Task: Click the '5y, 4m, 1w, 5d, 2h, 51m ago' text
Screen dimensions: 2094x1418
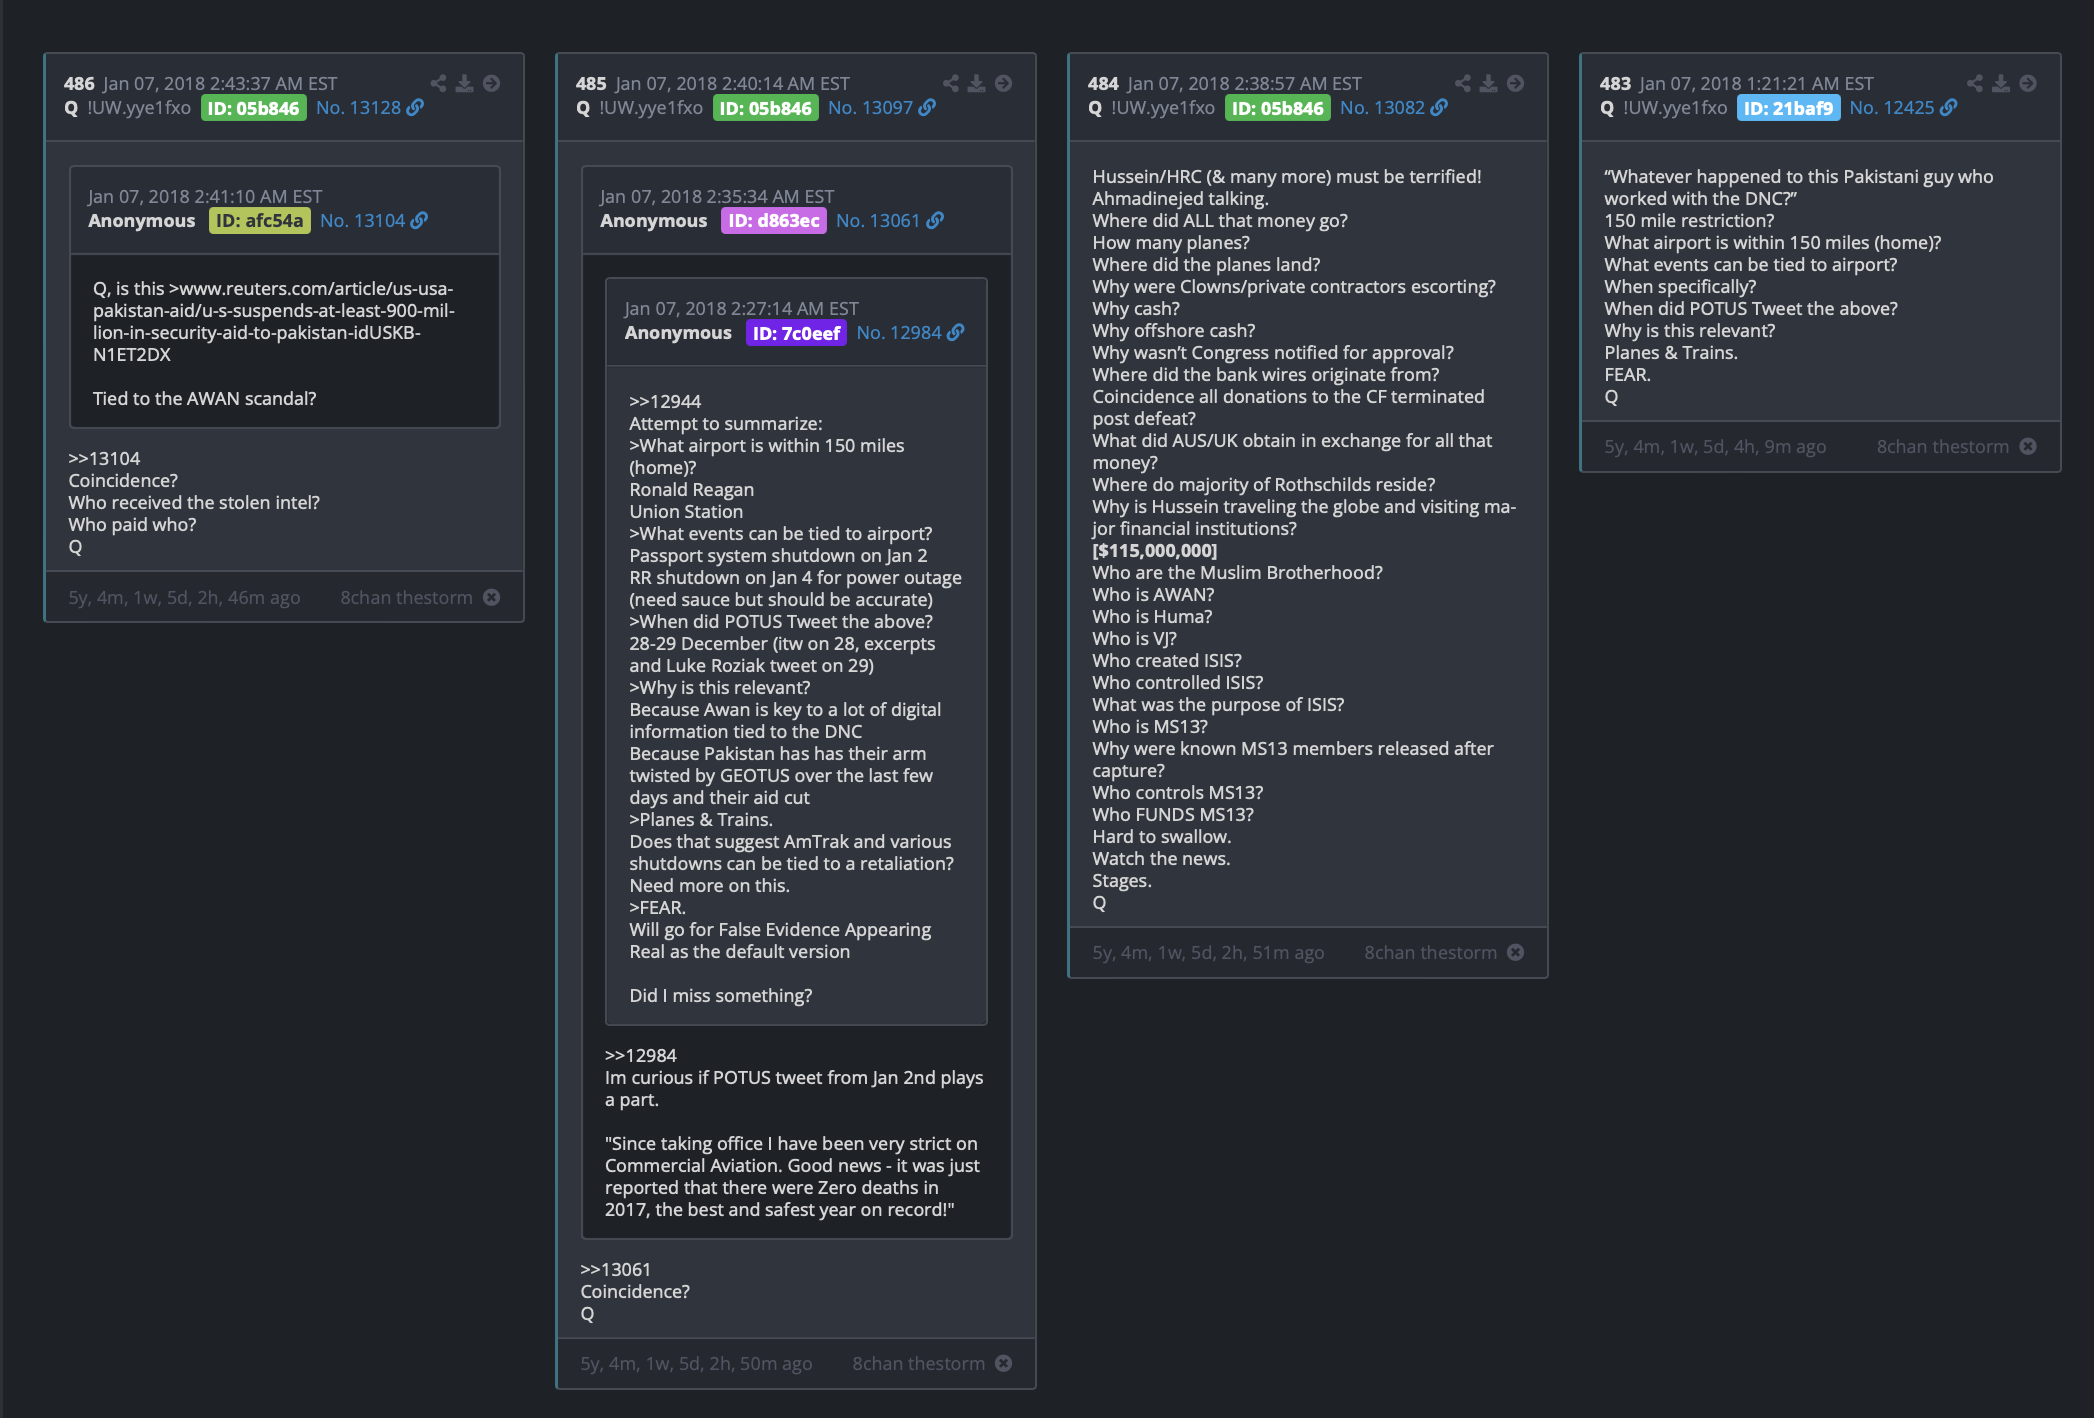Action: pyautogui.click(x=1208, y=952)
